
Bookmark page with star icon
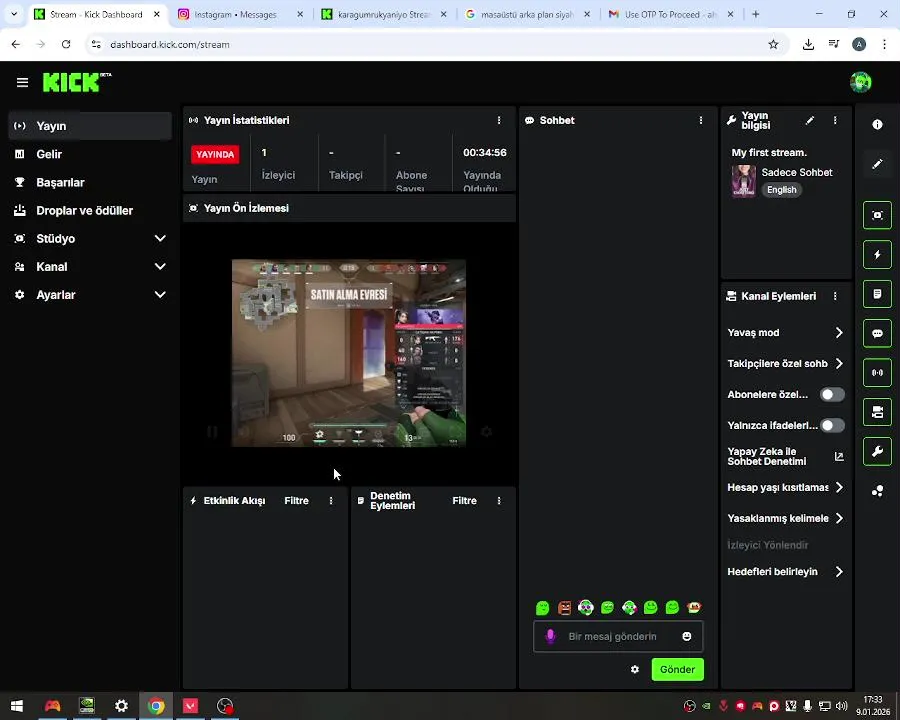(x=773, y=44)
